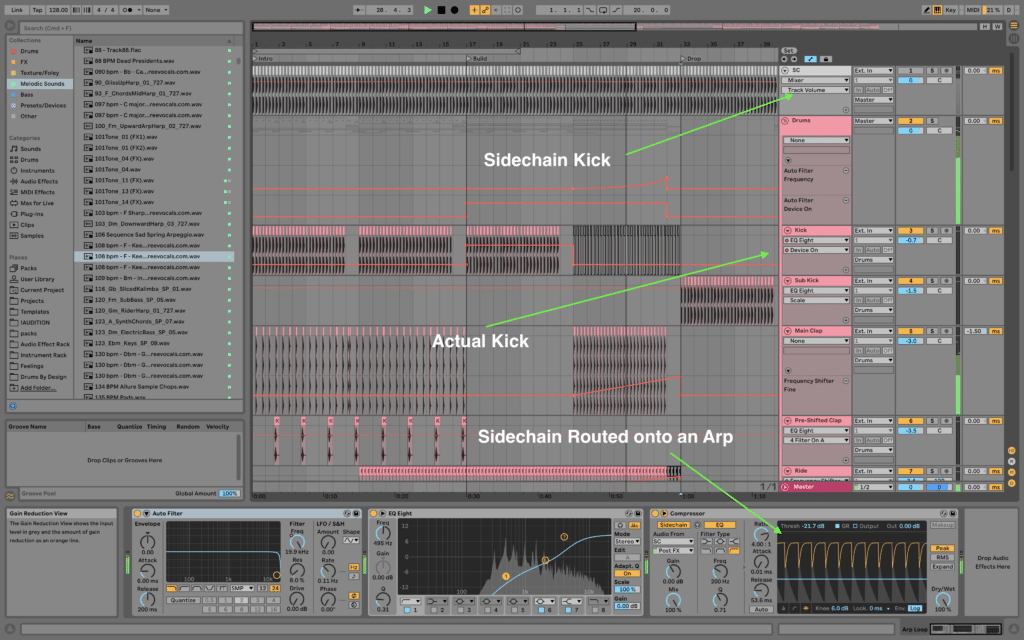Image resolution: width=1024 pixels, height=640 pixels.
Task: Select the Samples category
Action: (32, 236)
